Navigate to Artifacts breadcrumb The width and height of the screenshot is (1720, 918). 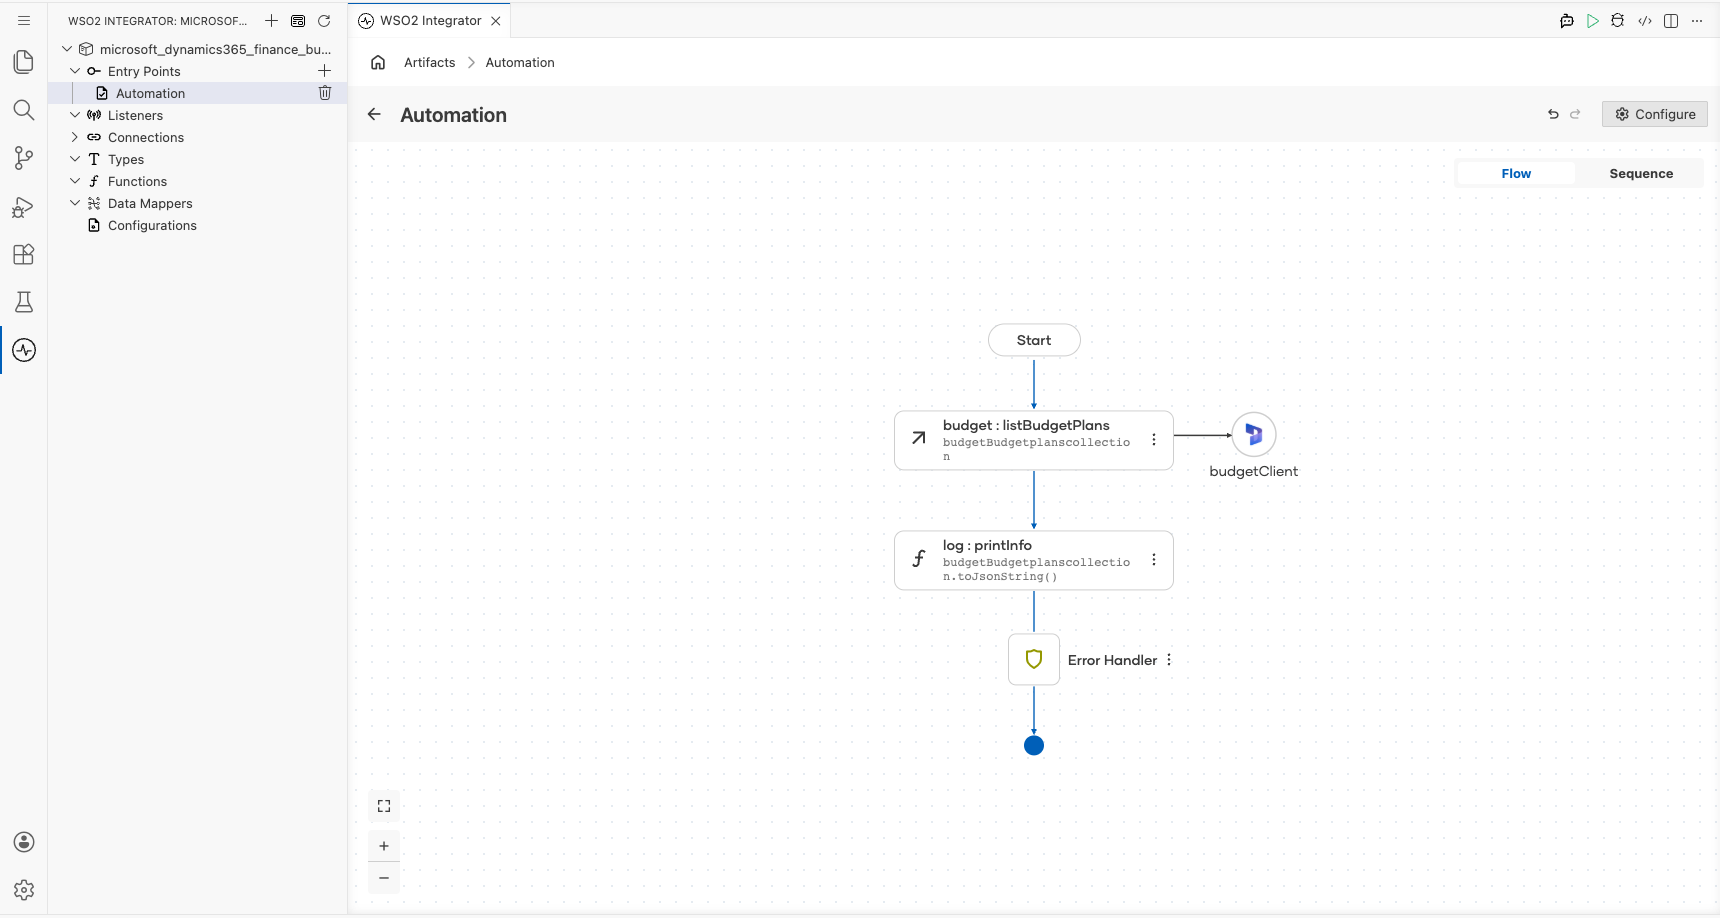click(429, 62)
